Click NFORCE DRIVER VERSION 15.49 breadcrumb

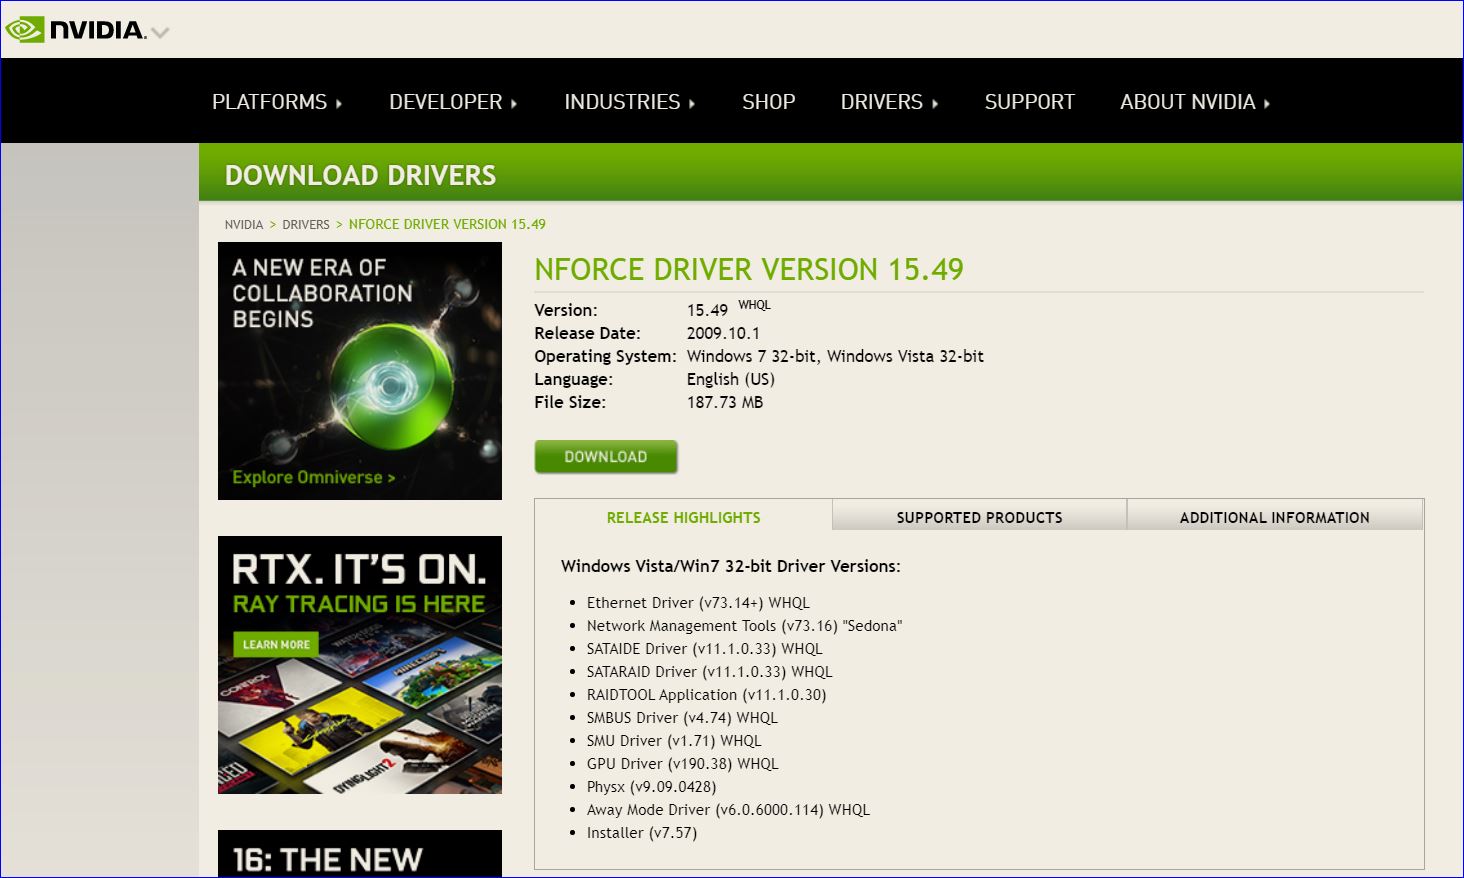[447, 224]
